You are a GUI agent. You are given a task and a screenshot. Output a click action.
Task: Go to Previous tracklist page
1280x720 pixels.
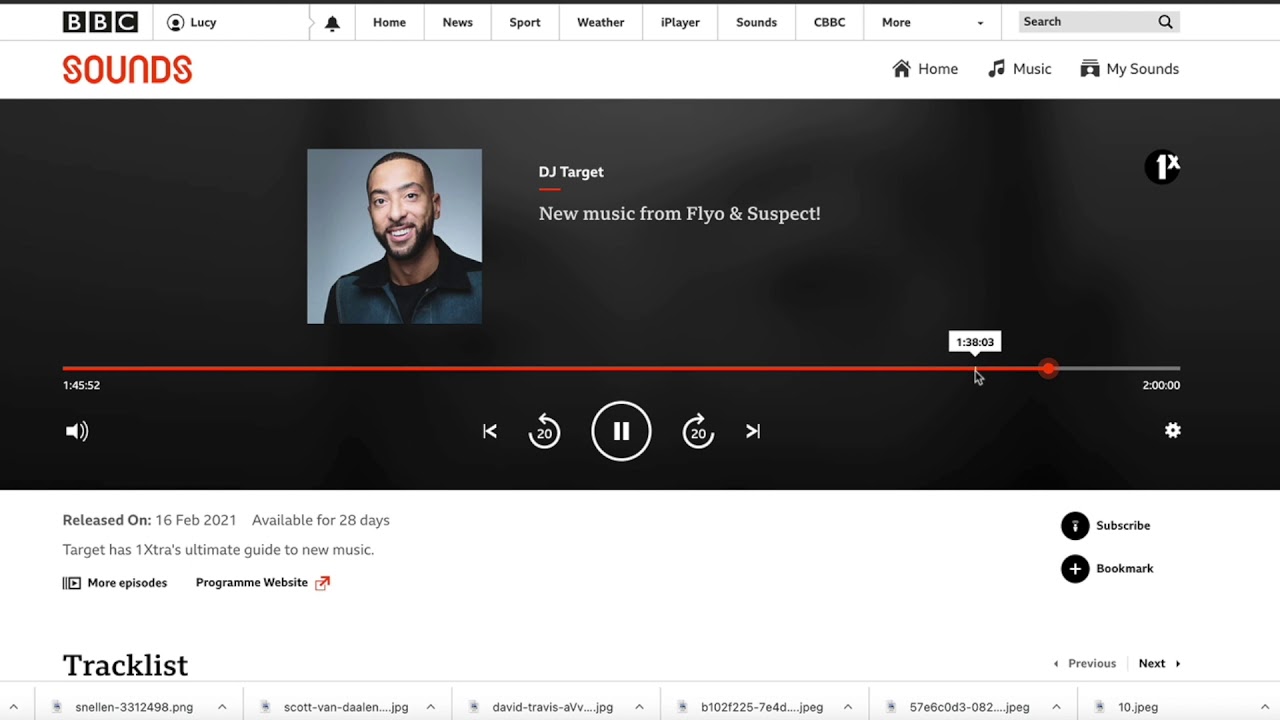tap(1086, 663)
